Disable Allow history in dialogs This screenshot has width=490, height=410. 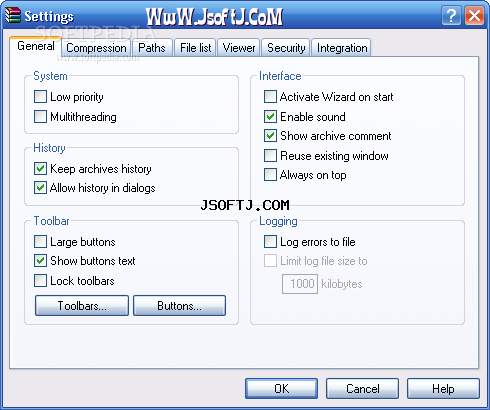pos(40,188)
